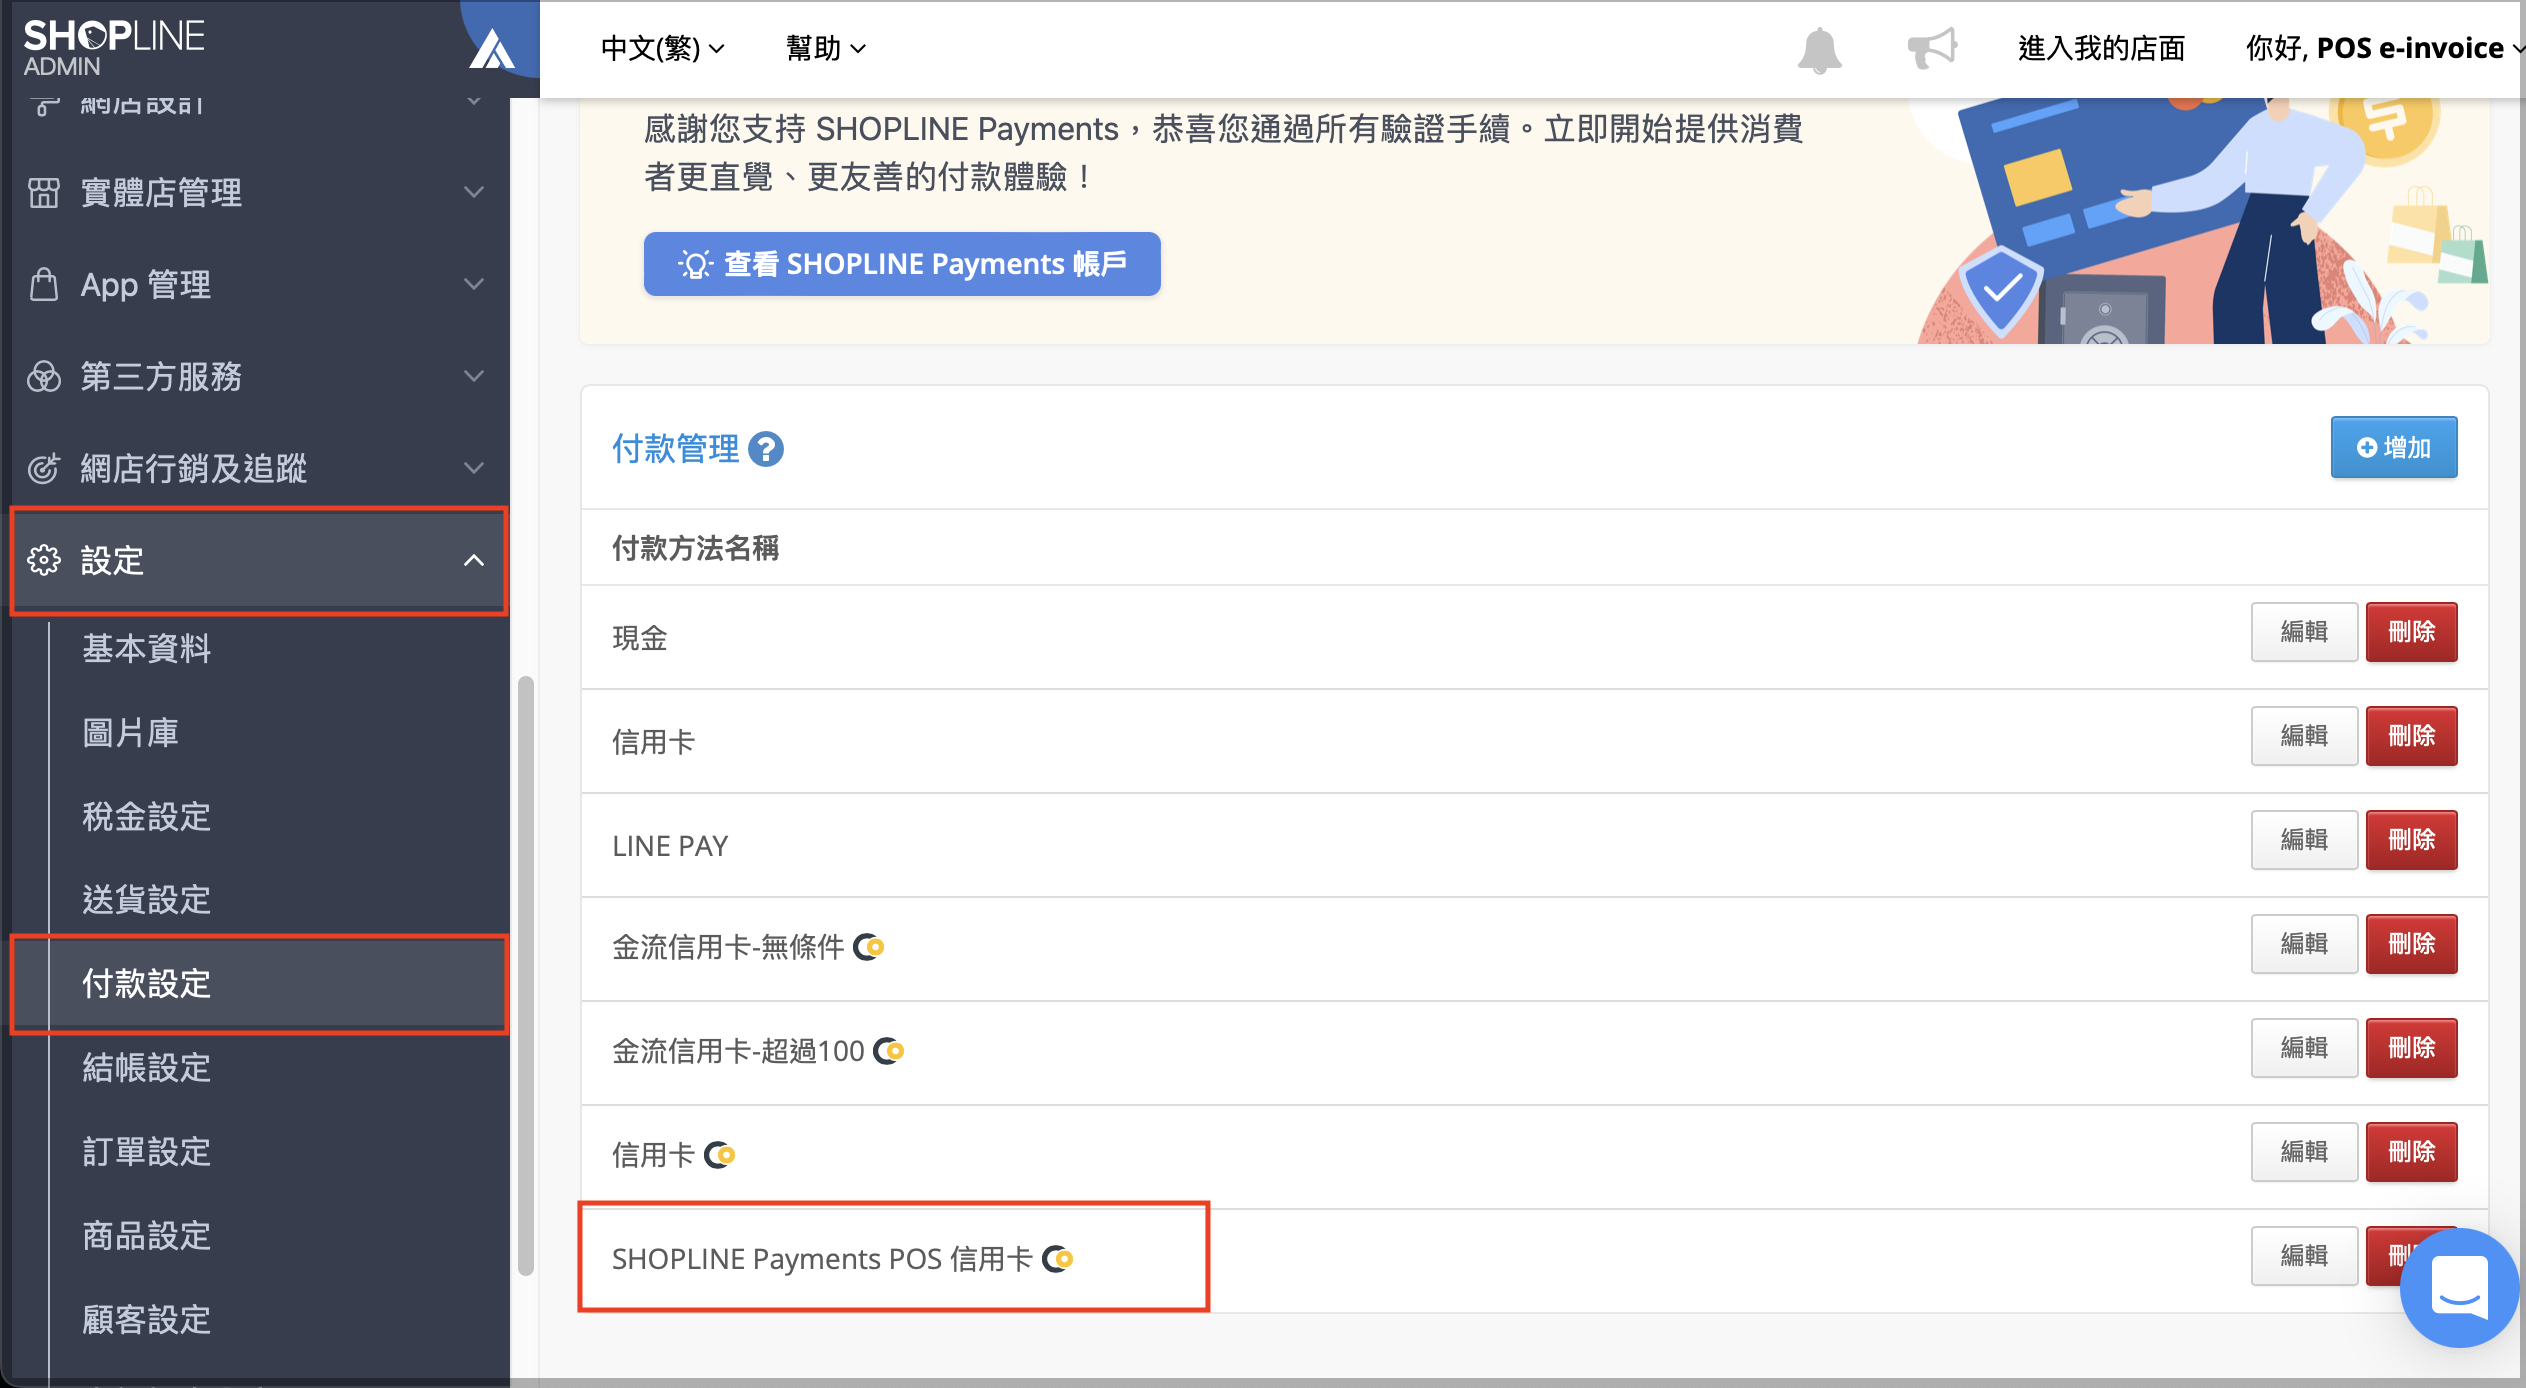This screenshot has height=1388, width=2526.
Task: Open the announcements megaphone icon
Action: (1931, 48)
